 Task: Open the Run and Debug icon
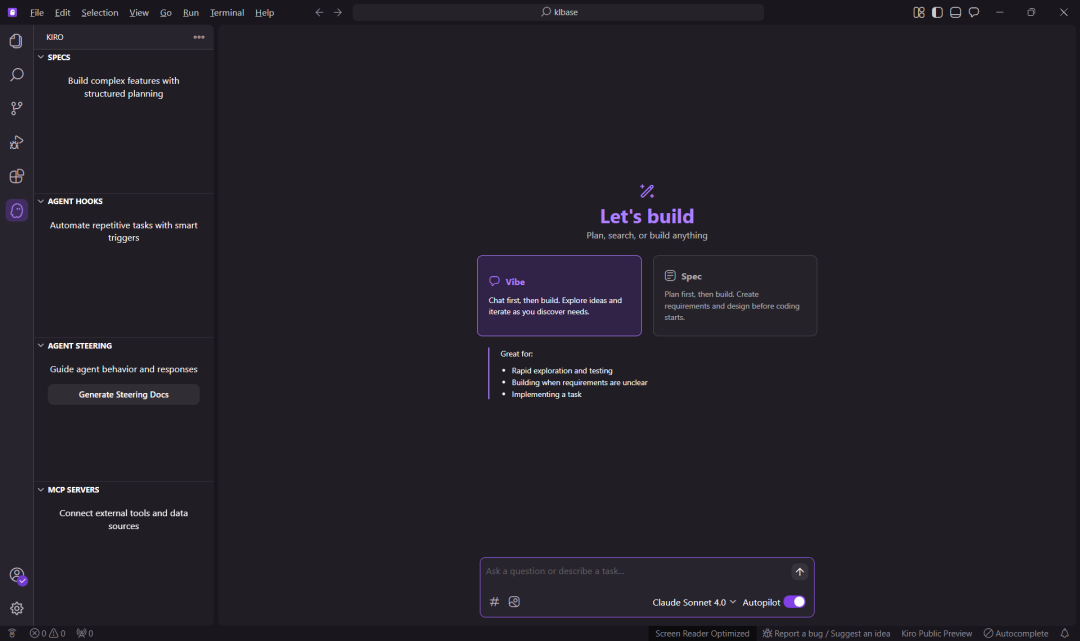coord(16,142)
